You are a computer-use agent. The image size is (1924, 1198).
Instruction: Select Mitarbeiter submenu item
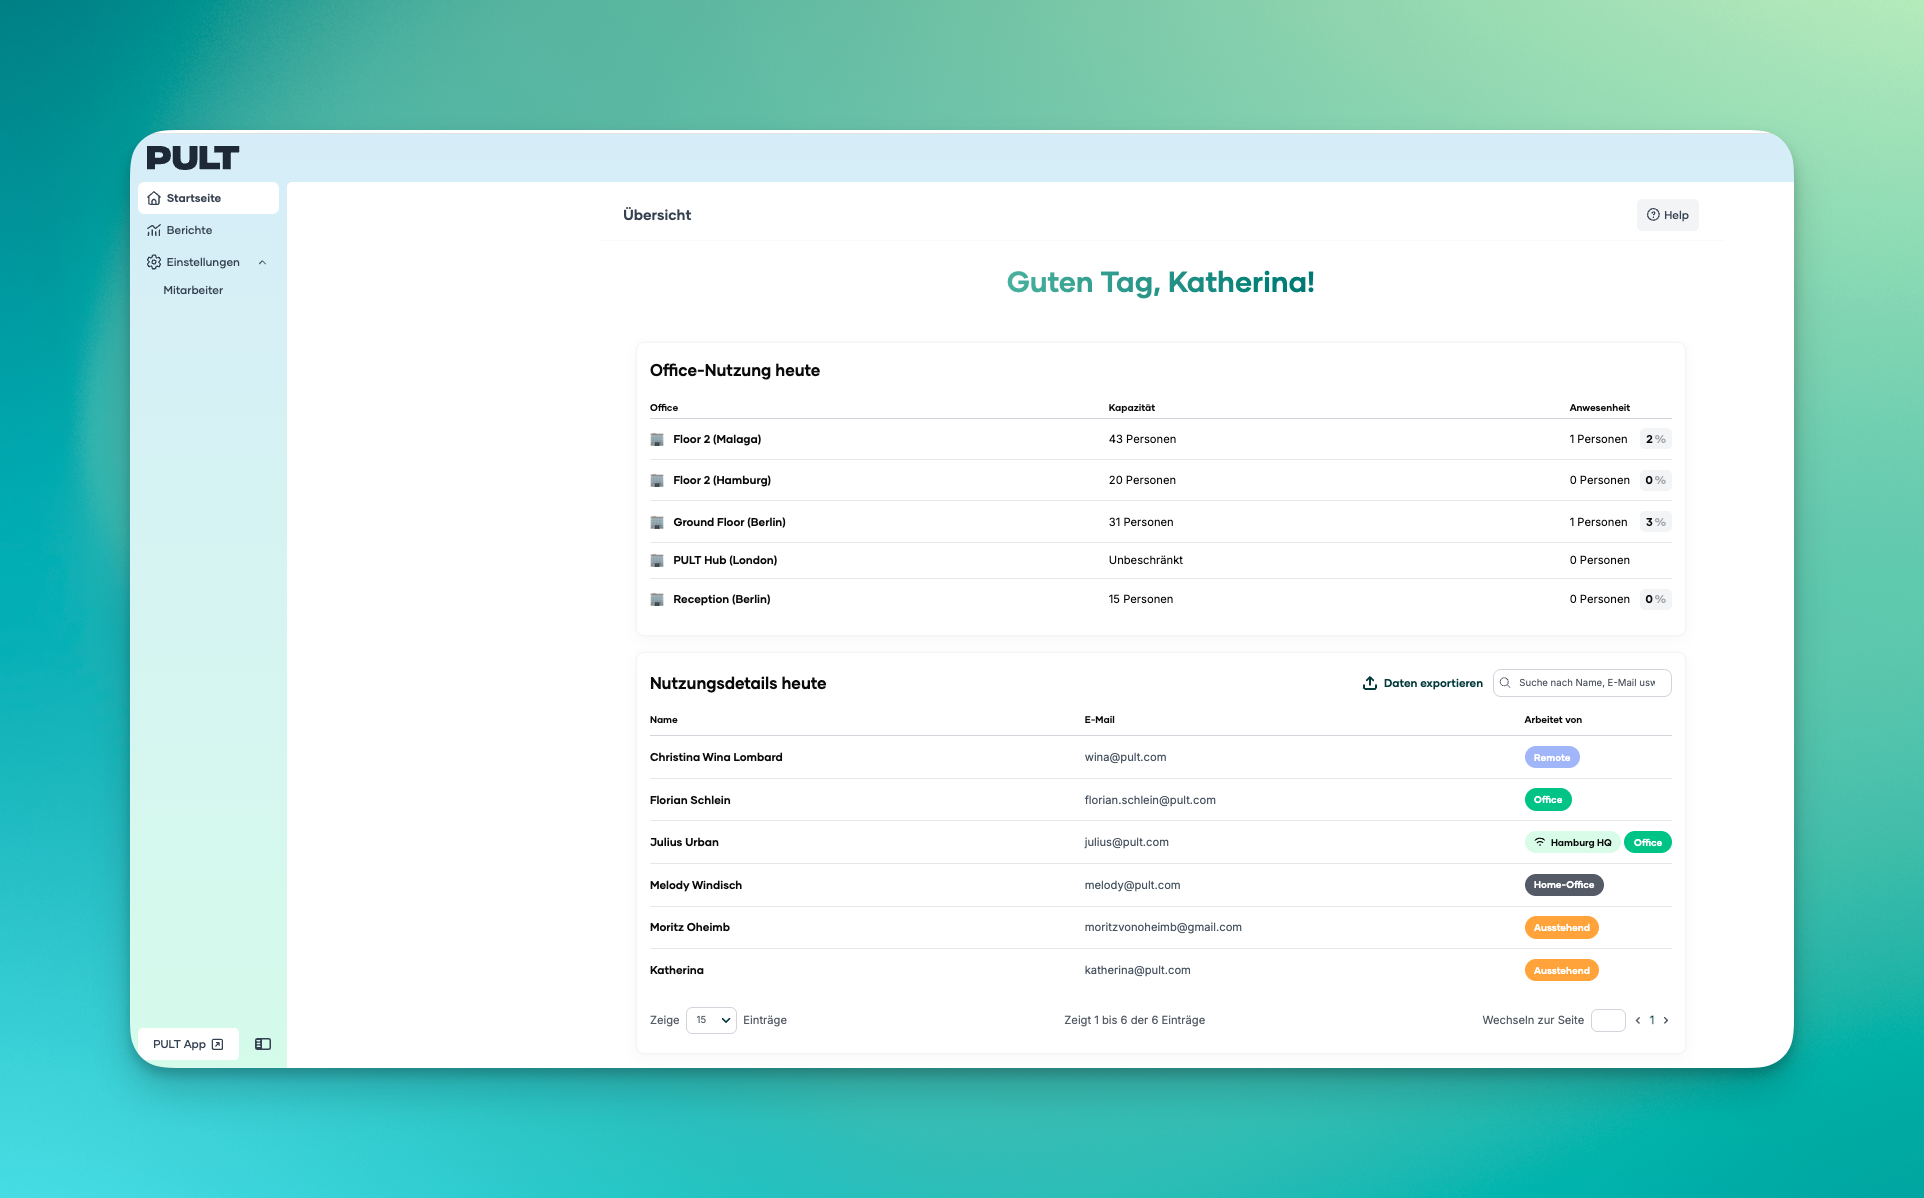[193, 290]
